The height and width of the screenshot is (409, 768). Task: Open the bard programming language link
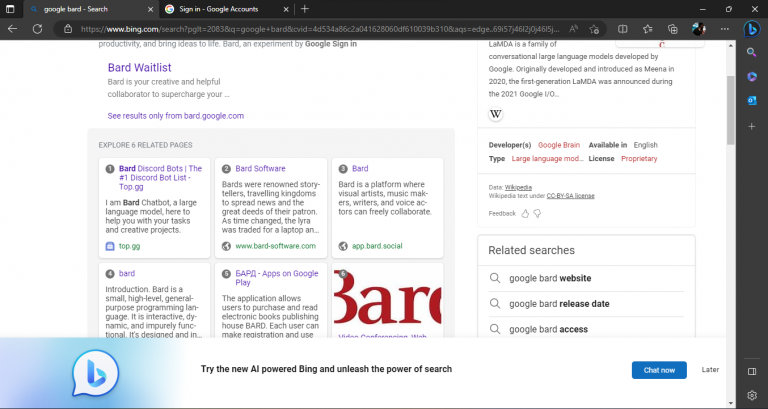(x=127, y=273)
